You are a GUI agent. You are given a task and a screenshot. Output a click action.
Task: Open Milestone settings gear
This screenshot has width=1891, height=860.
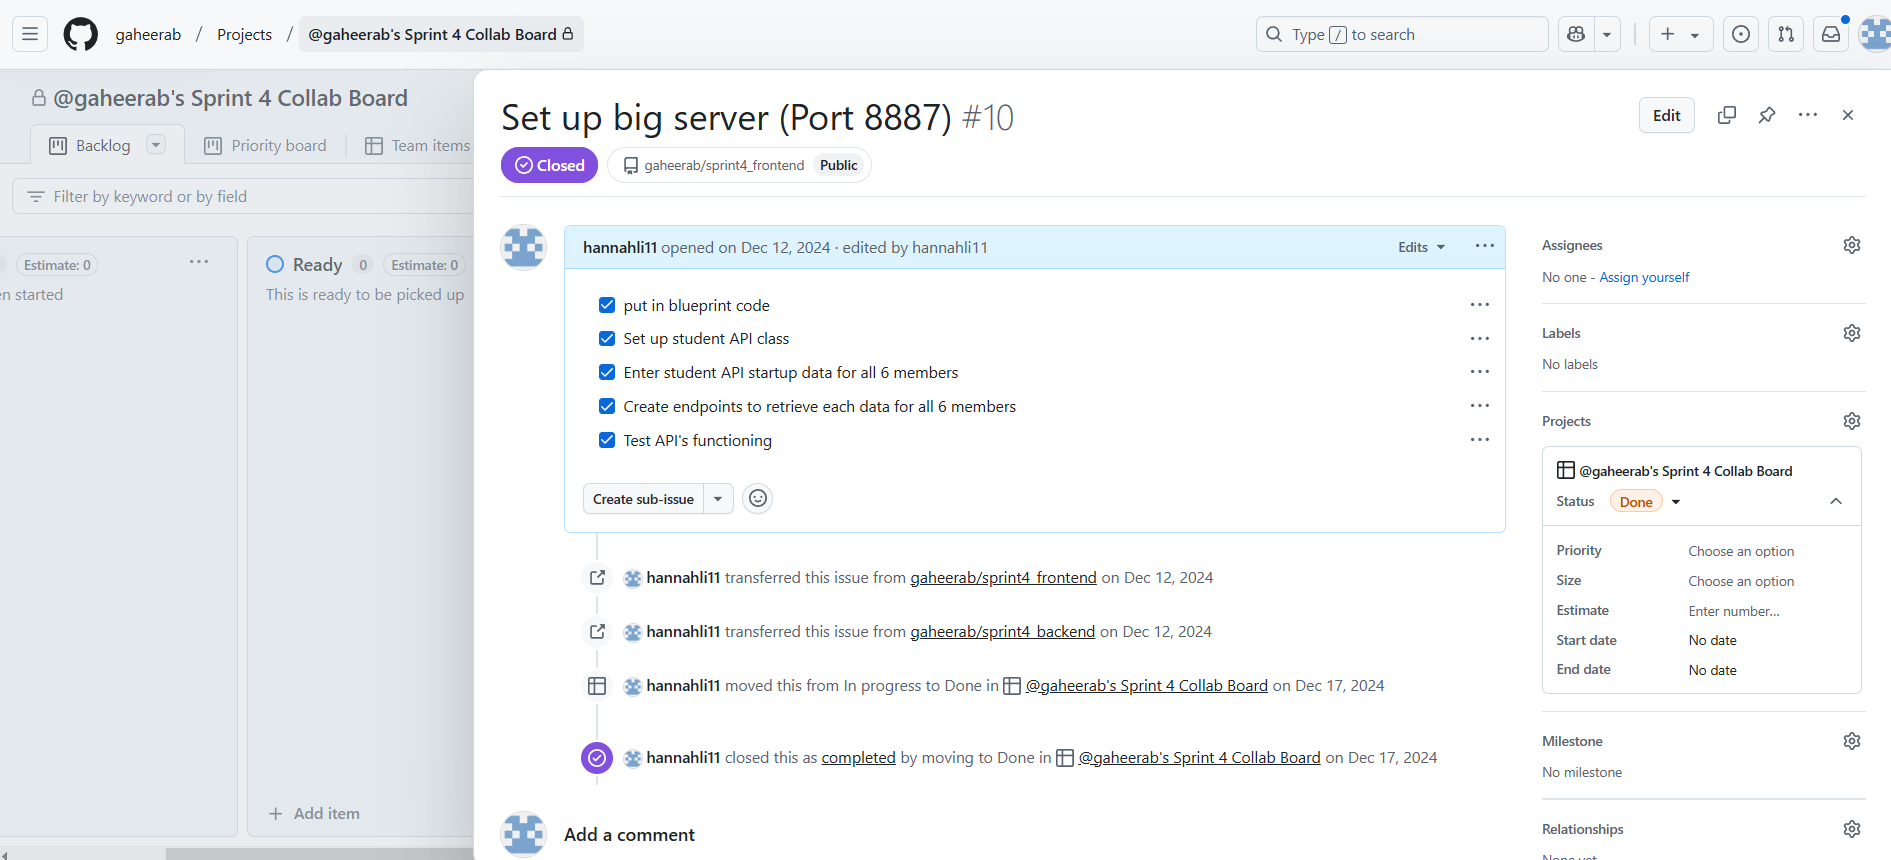[x=1852, y=741]
